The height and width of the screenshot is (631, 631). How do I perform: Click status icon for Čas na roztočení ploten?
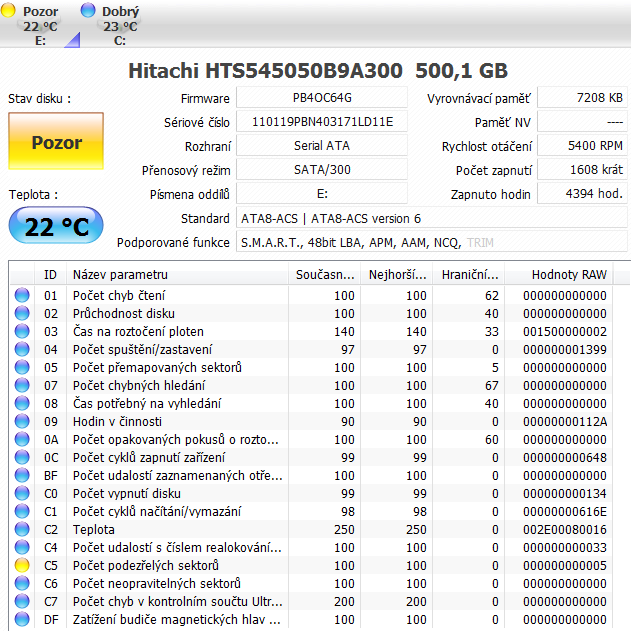pyautogui.click(x=22, y=331)
